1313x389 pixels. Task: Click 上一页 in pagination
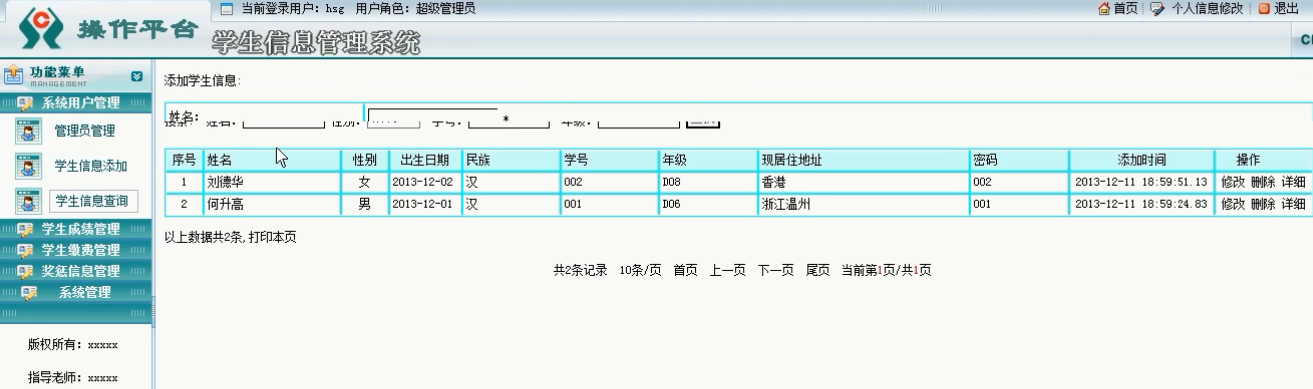[728, 270]
